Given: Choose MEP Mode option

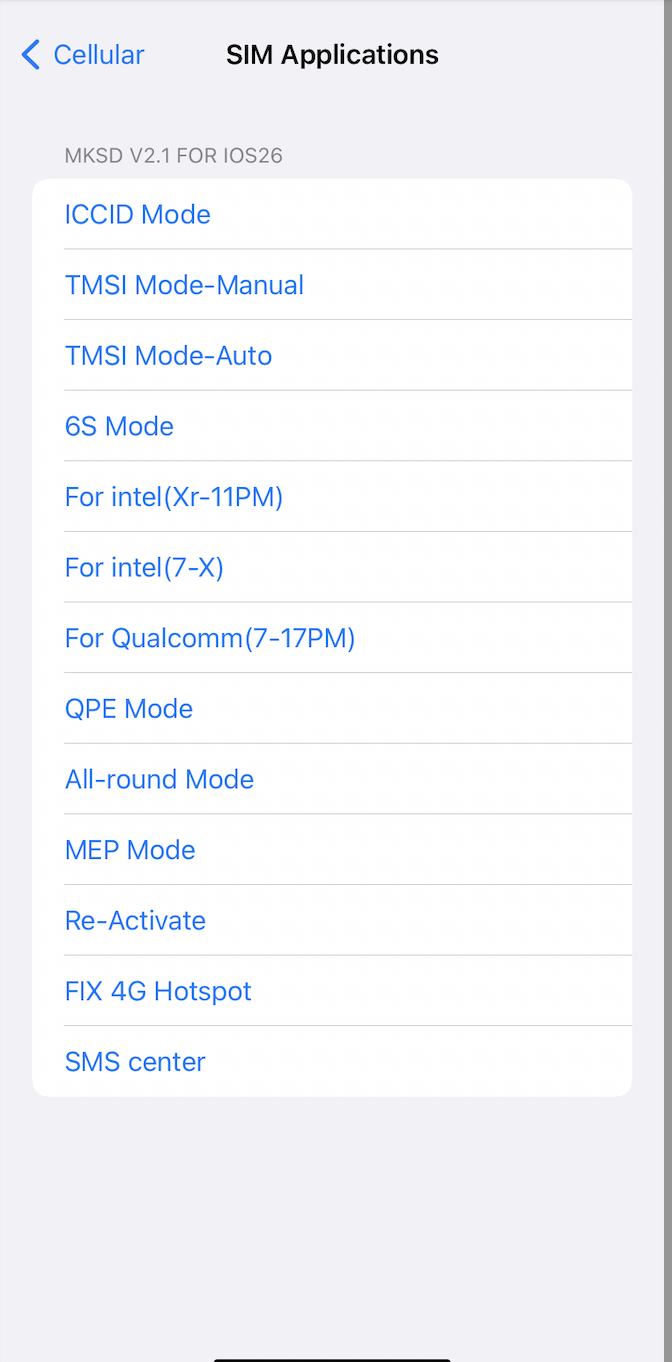Looking at the screenshot, I should point(130,850).
